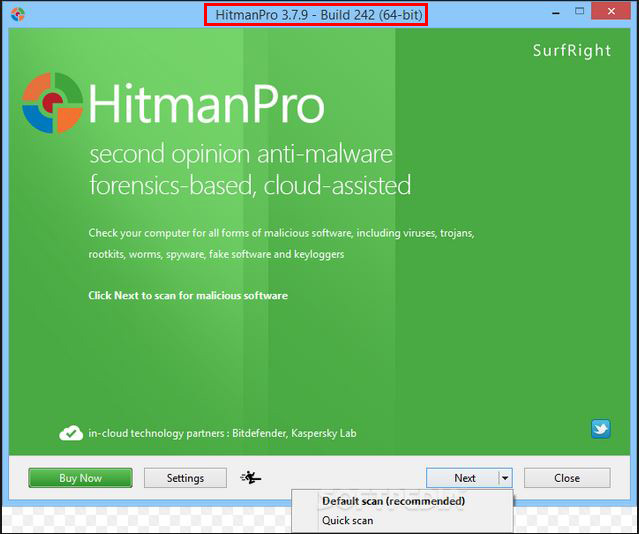Click in-cloud technology partners text
639x534 pixels.
click(222, 433)
